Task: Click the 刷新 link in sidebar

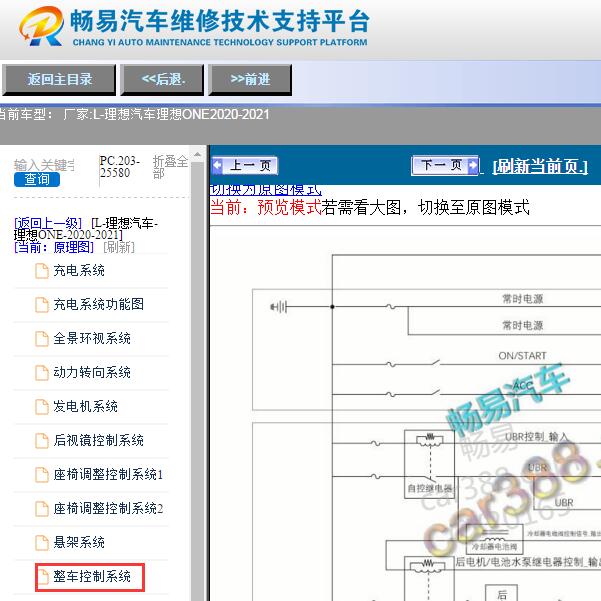Action: pyautogui.click(x=119, y=247)
